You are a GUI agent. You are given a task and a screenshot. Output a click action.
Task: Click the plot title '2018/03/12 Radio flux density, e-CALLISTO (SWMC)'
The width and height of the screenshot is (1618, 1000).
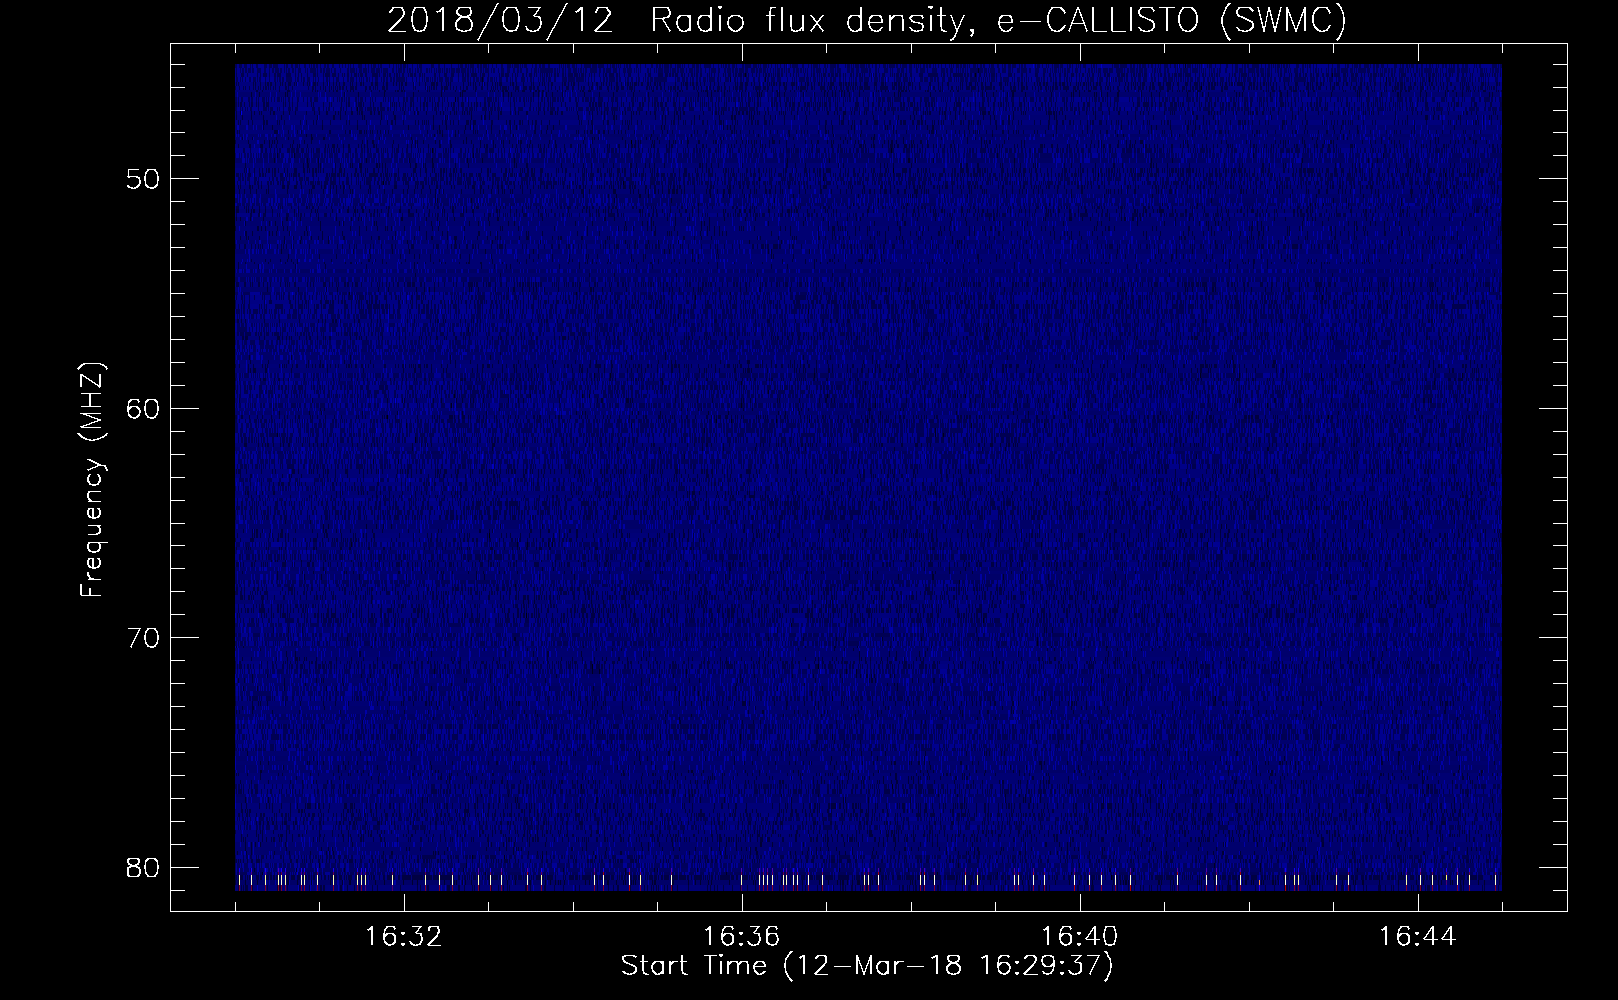(x=867, y=20)
